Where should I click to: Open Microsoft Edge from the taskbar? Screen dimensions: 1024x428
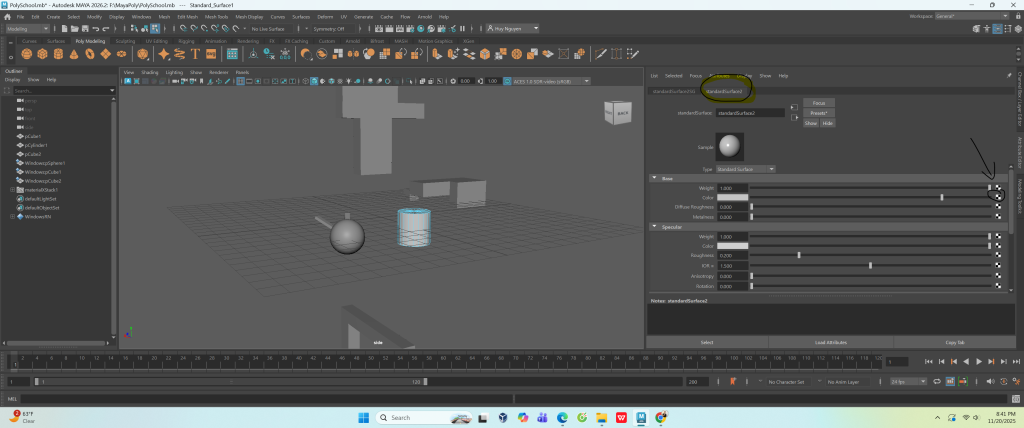point(561,417)
